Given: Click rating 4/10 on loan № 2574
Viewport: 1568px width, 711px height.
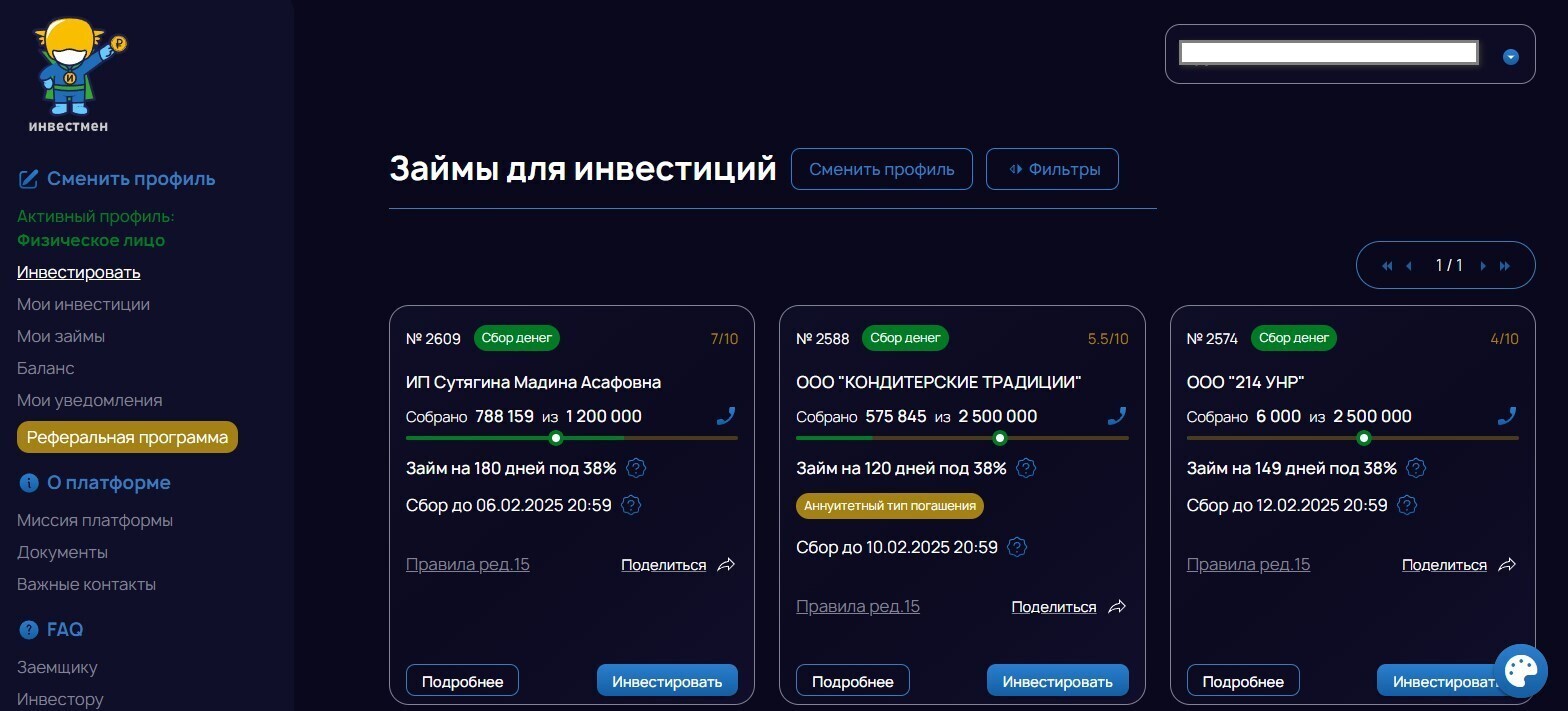Looking at the screenshot, I should point(1504,339).
